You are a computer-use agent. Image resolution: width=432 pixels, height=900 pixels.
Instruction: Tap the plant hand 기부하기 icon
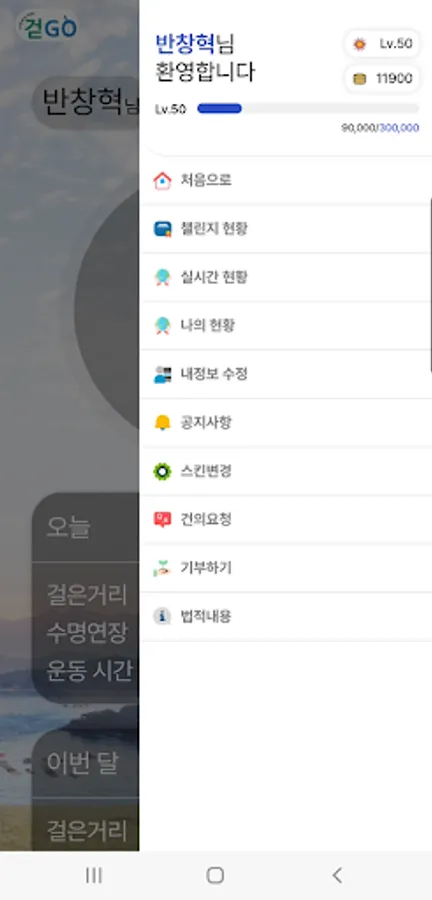click(162, 568)
